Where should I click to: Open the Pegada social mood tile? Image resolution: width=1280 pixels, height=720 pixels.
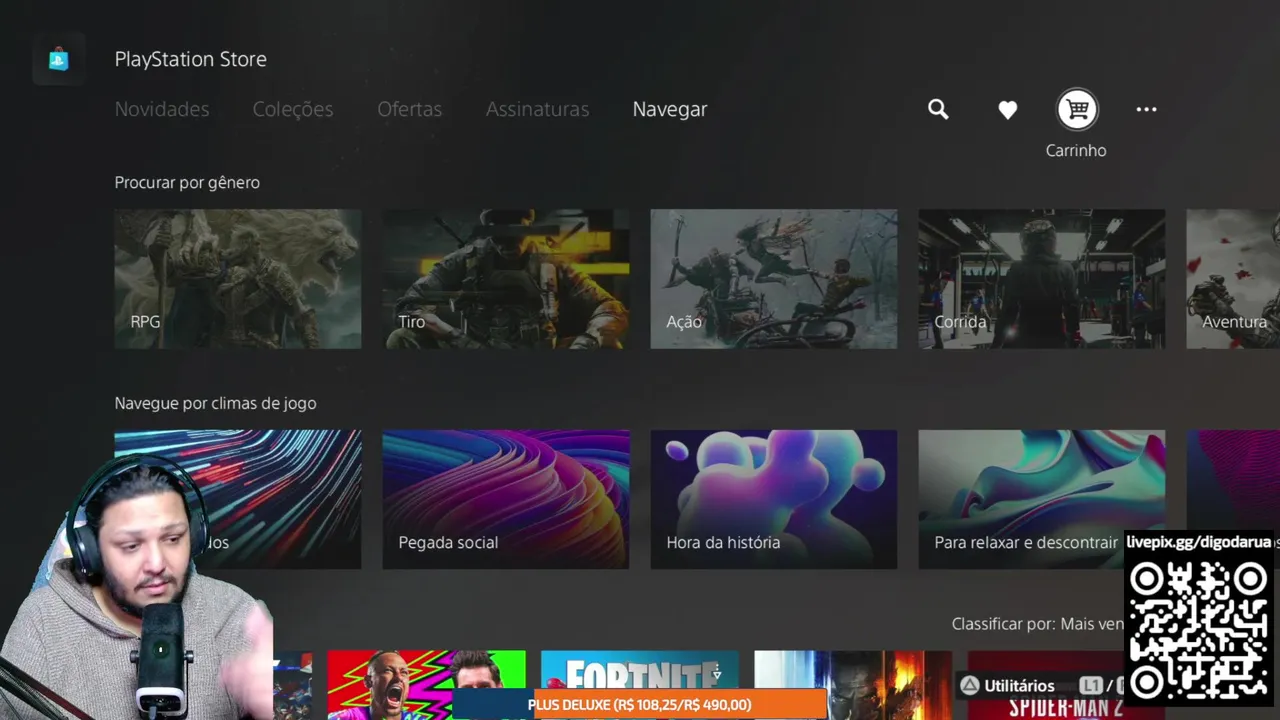tap(506, 499)
